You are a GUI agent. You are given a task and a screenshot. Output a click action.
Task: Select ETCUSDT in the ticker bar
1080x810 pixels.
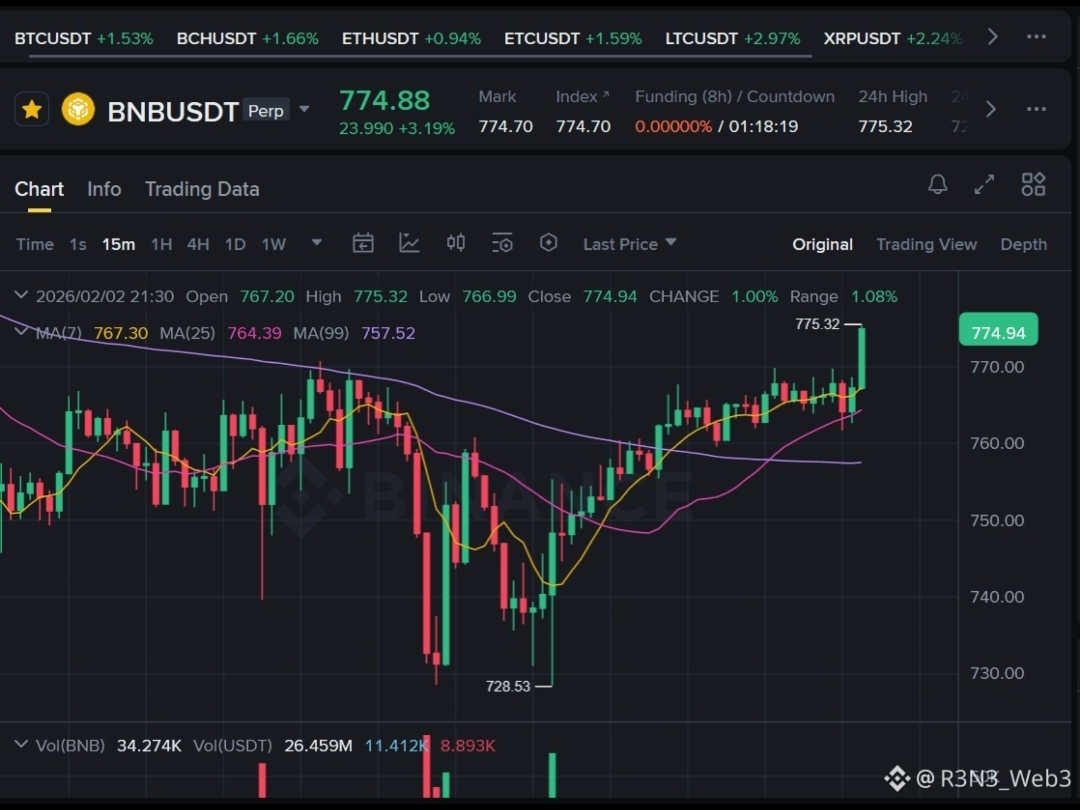[x=573, y=39]
